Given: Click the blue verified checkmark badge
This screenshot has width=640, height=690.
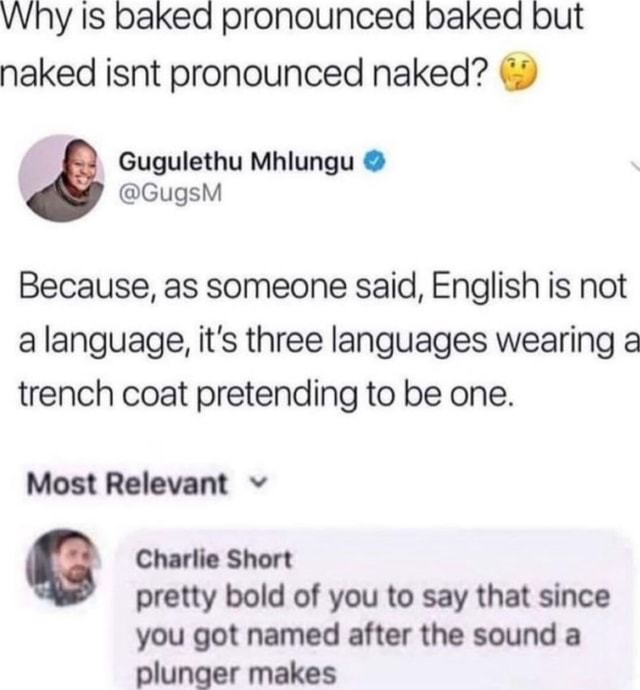Looking at the screenshot, I should pos(374,161).
